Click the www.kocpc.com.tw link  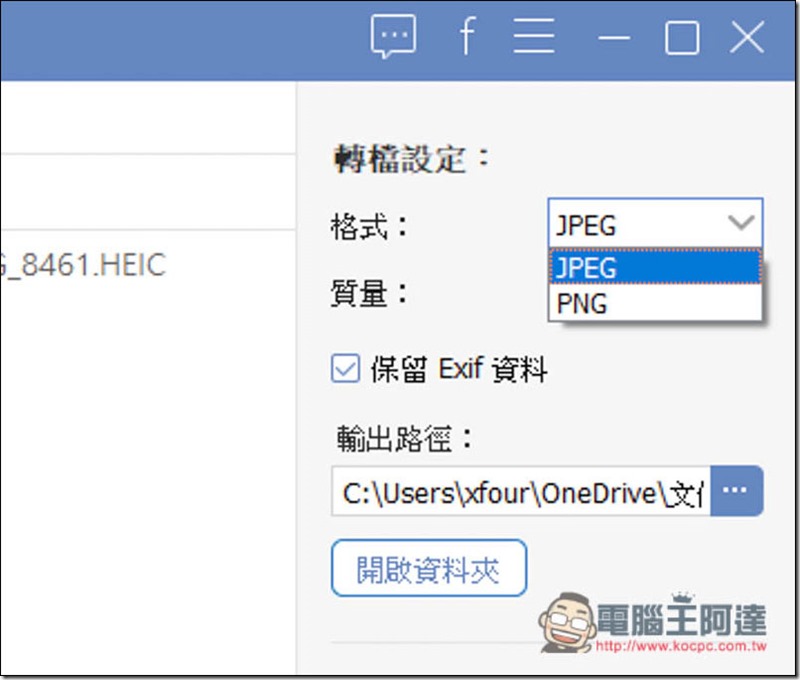(681, 646)
